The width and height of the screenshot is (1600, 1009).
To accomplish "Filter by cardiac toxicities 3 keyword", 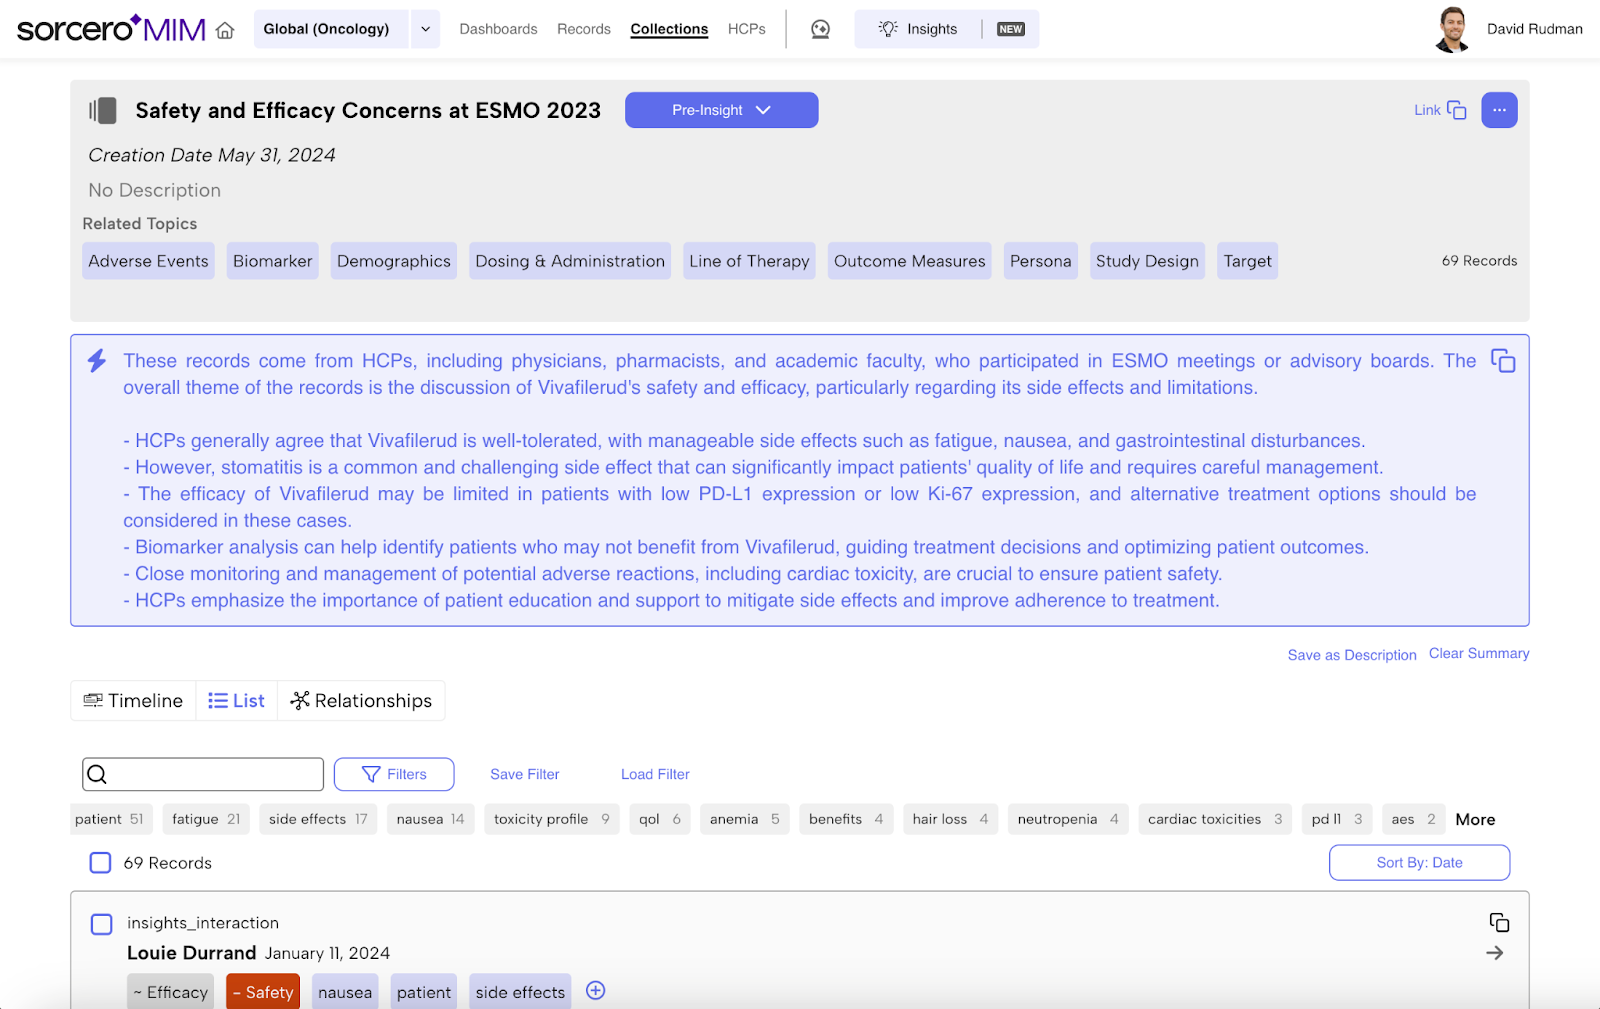I will [x=1215, y=819].
